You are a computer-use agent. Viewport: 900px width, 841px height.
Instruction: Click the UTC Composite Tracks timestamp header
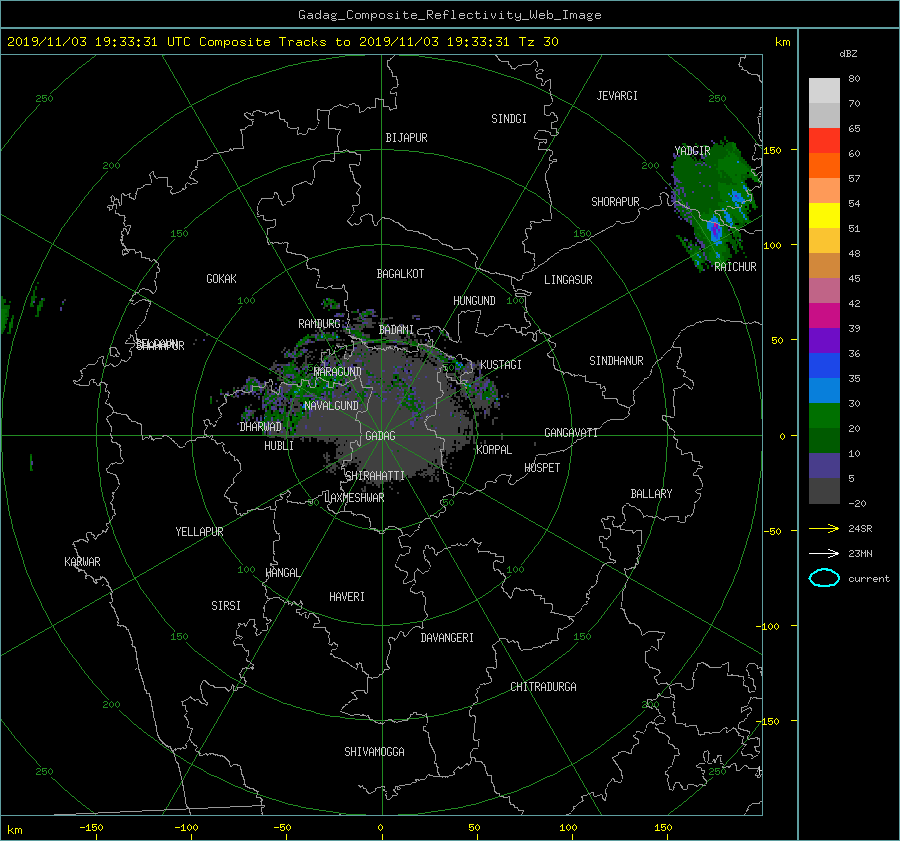point(283,42)
